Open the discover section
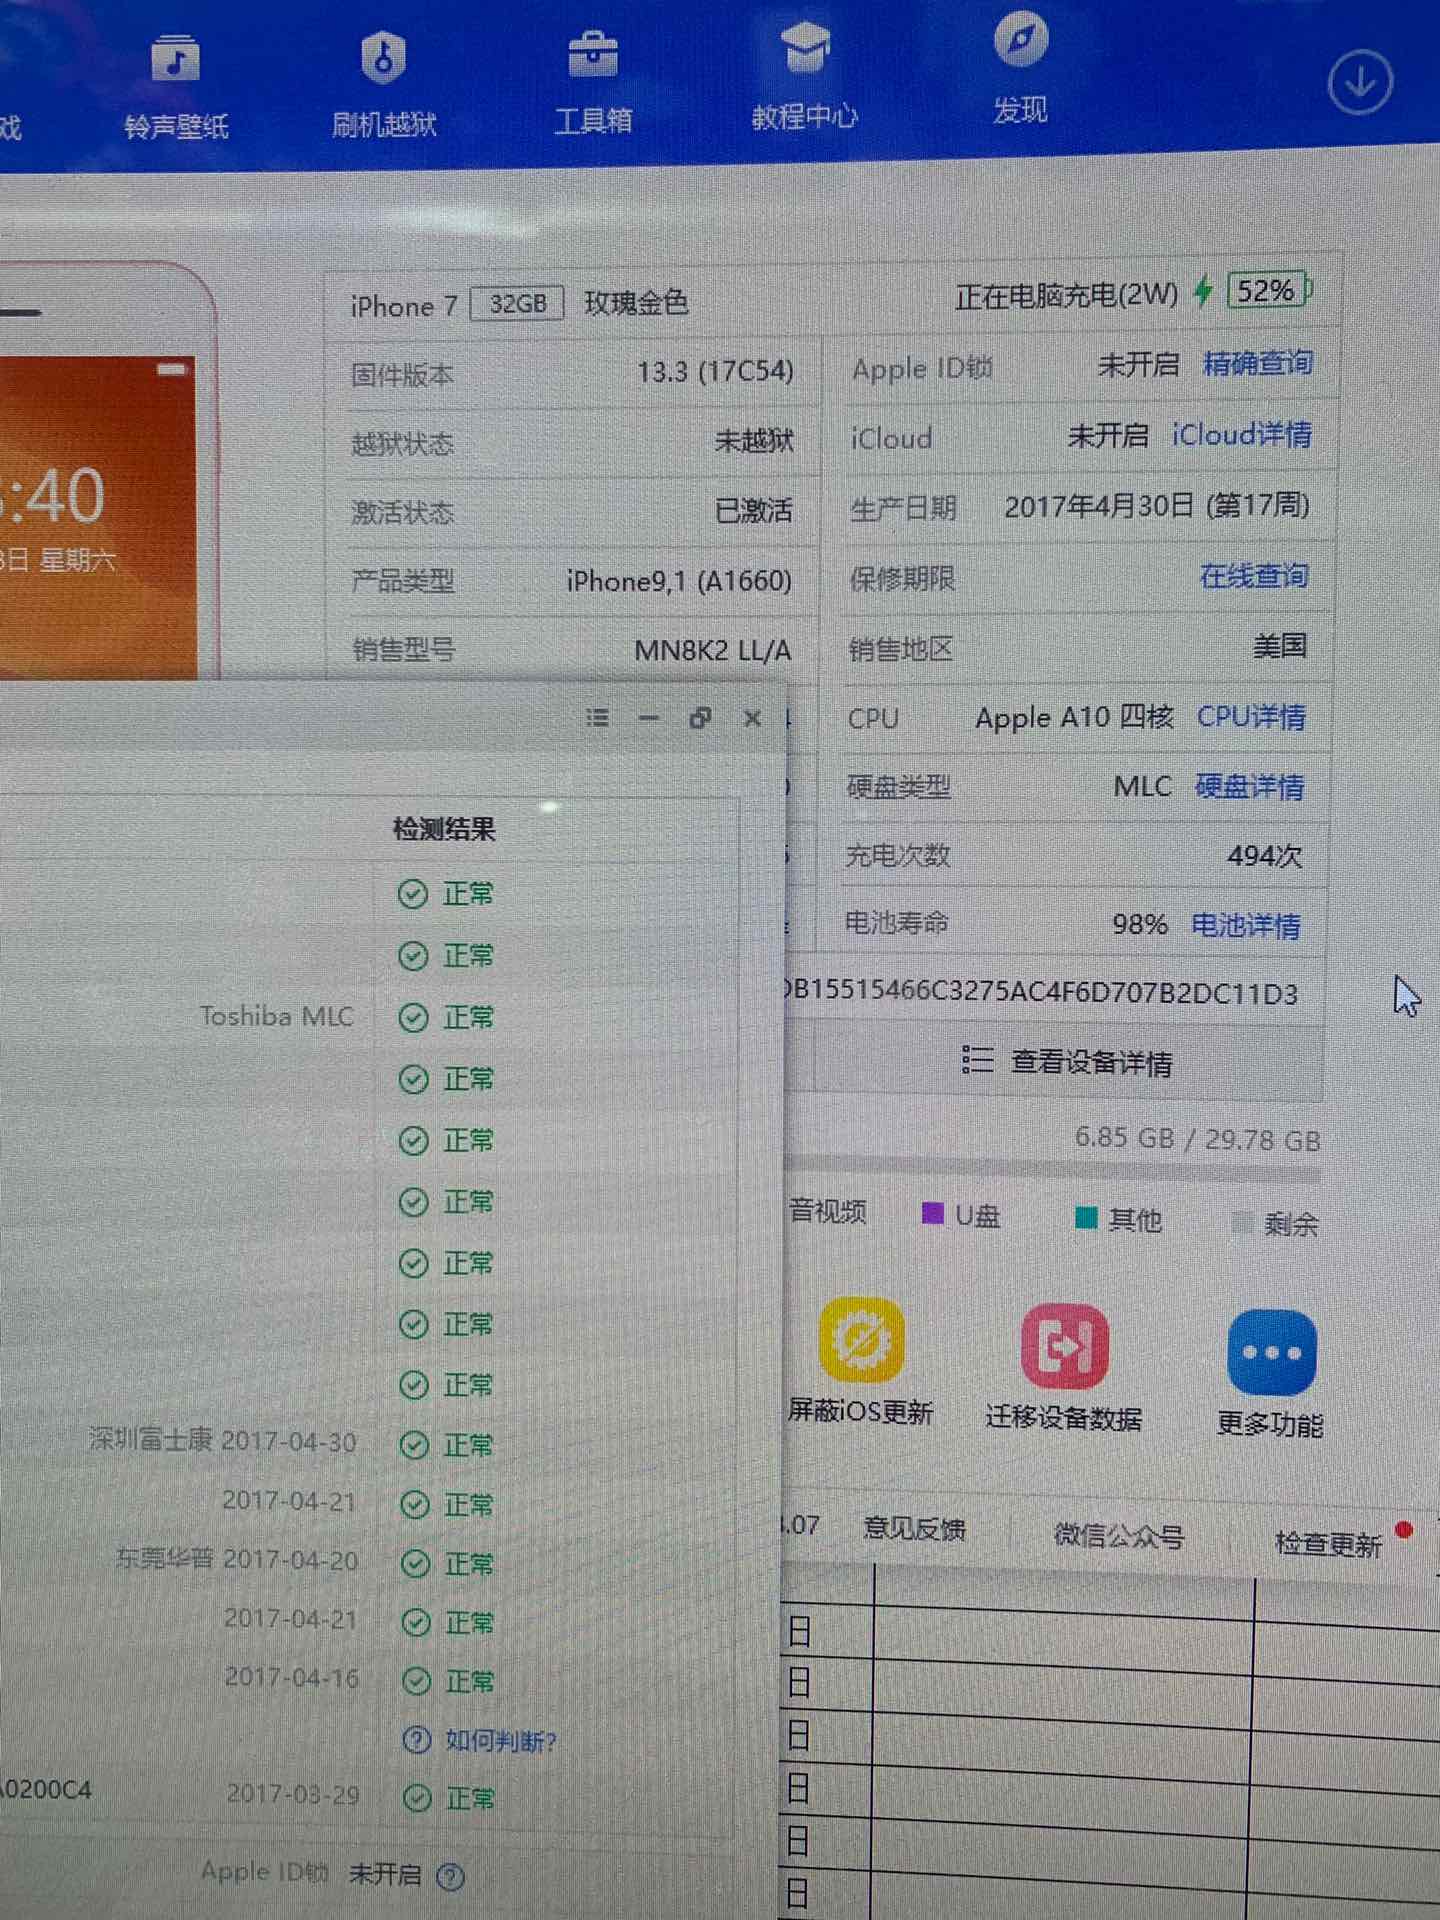Viewport: 1440px width, 1920px height. tap(1020, 68)
